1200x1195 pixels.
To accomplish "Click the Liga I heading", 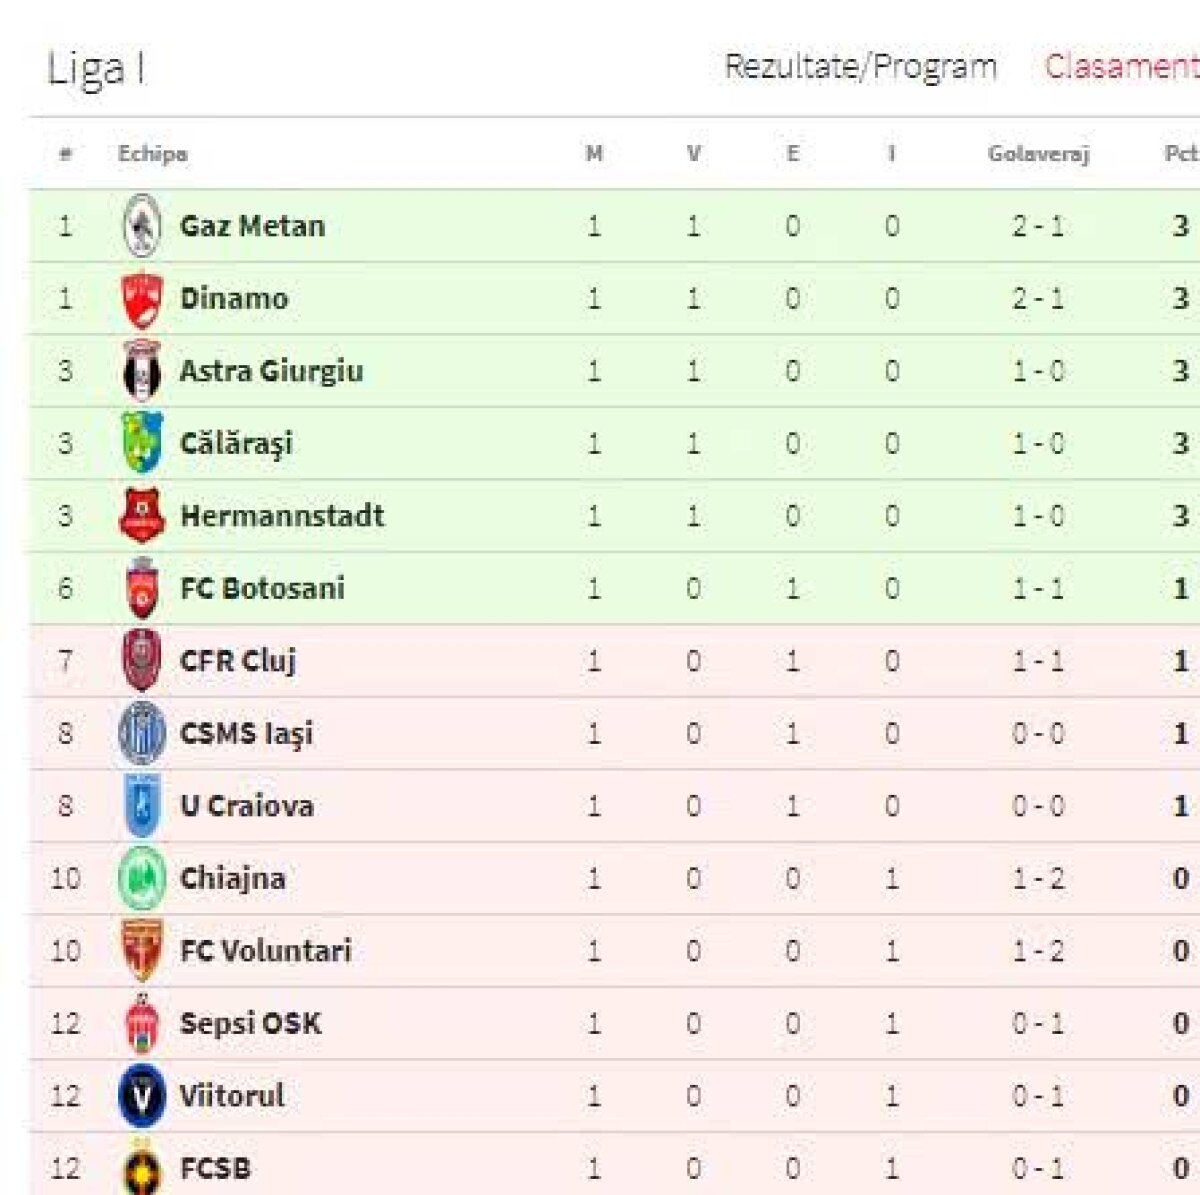I will (x=96, y=69).
